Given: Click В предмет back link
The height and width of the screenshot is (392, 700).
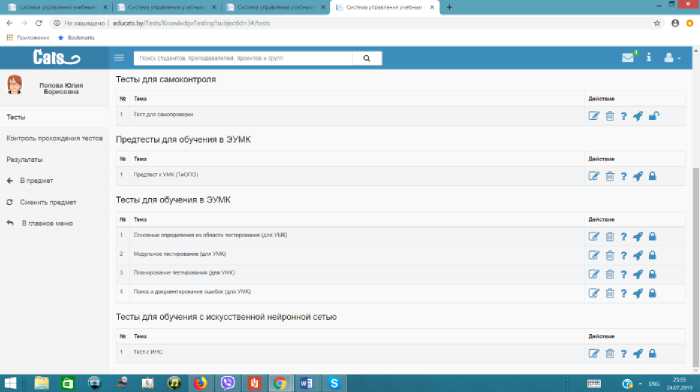Looking at the screenshot, I should click(36, 181).
